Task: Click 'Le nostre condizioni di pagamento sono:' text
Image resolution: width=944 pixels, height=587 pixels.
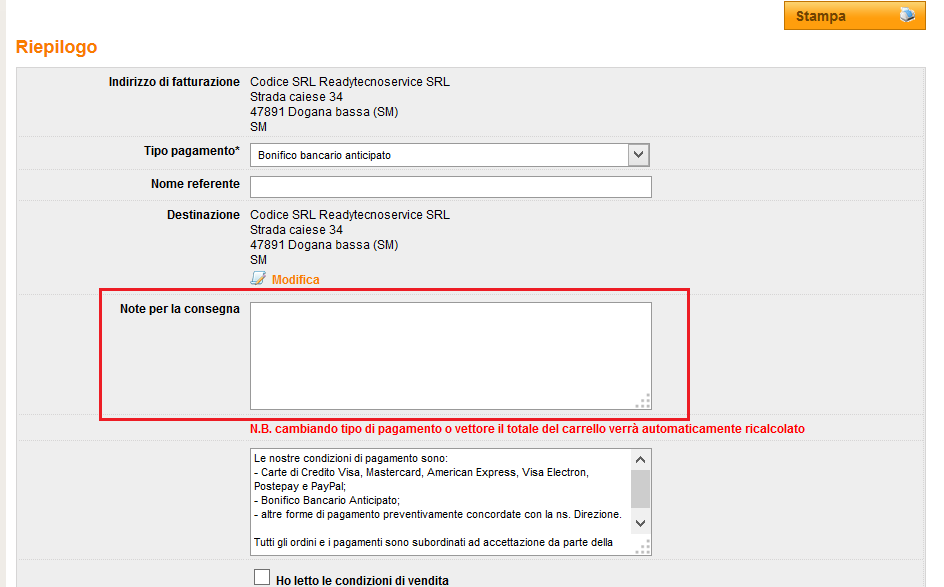Action: coord(351,458)
